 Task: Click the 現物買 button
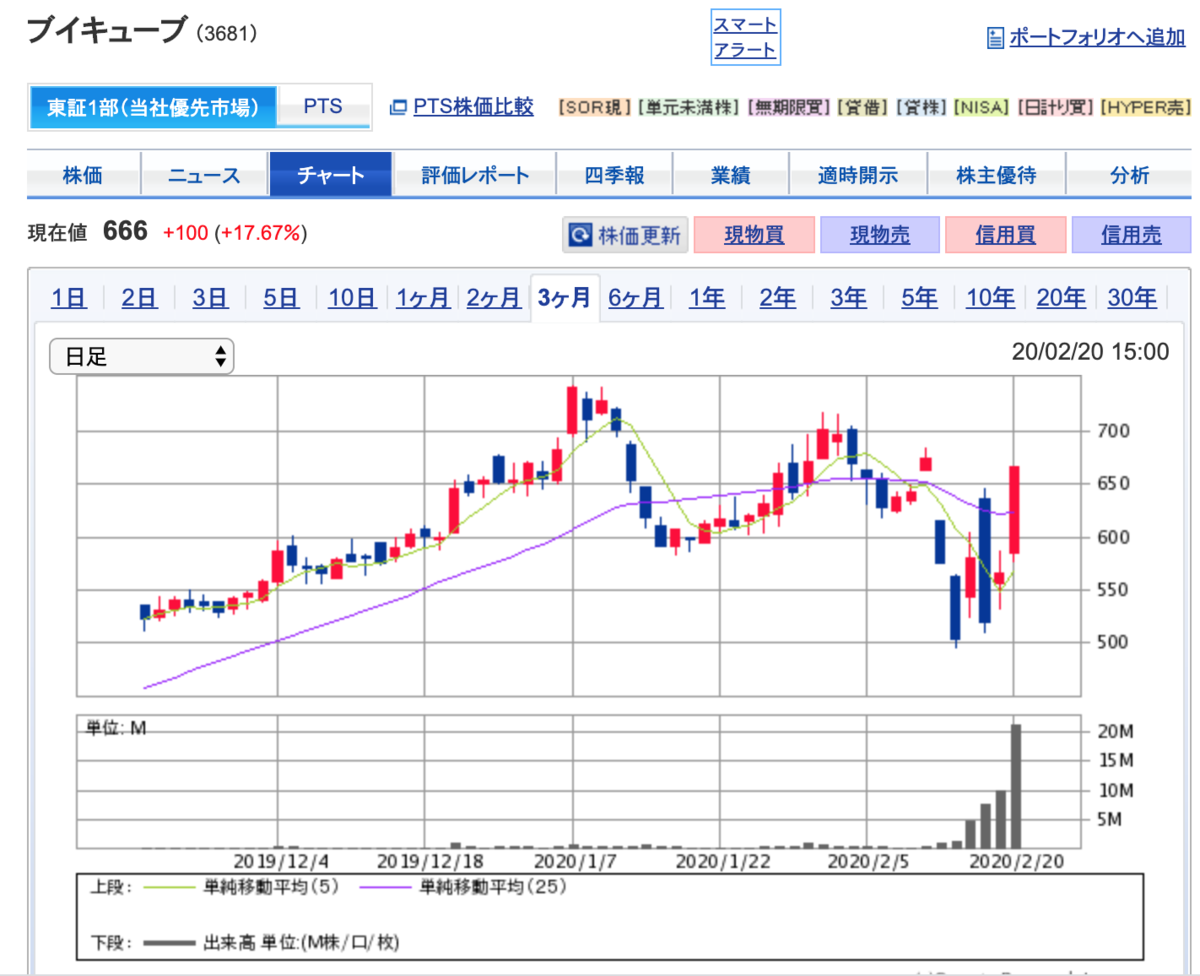tap(754, 235)
